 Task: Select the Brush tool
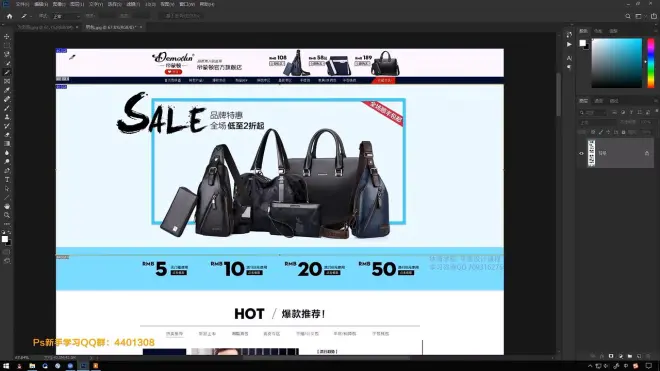click(7, 108)
